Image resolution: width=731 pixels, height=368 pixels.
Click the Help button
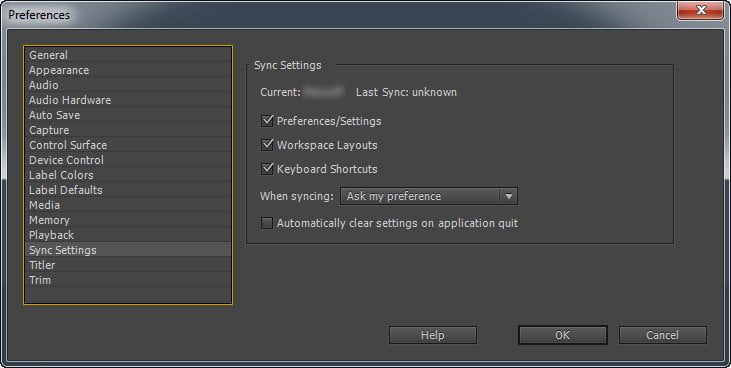coord(433,335)
